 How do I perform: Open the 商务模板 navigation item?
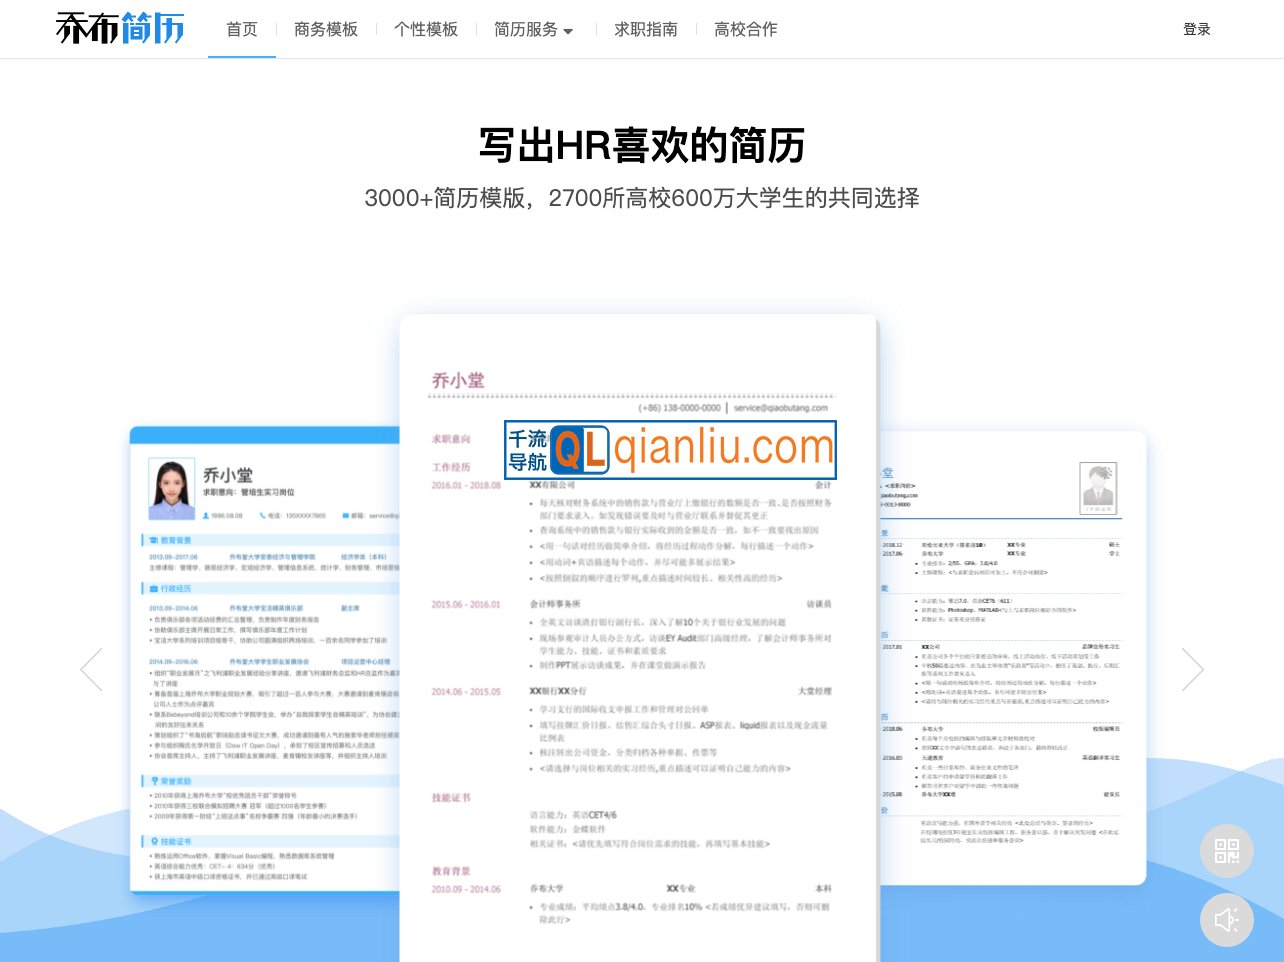pyautogui.click(x=326, y=29)
